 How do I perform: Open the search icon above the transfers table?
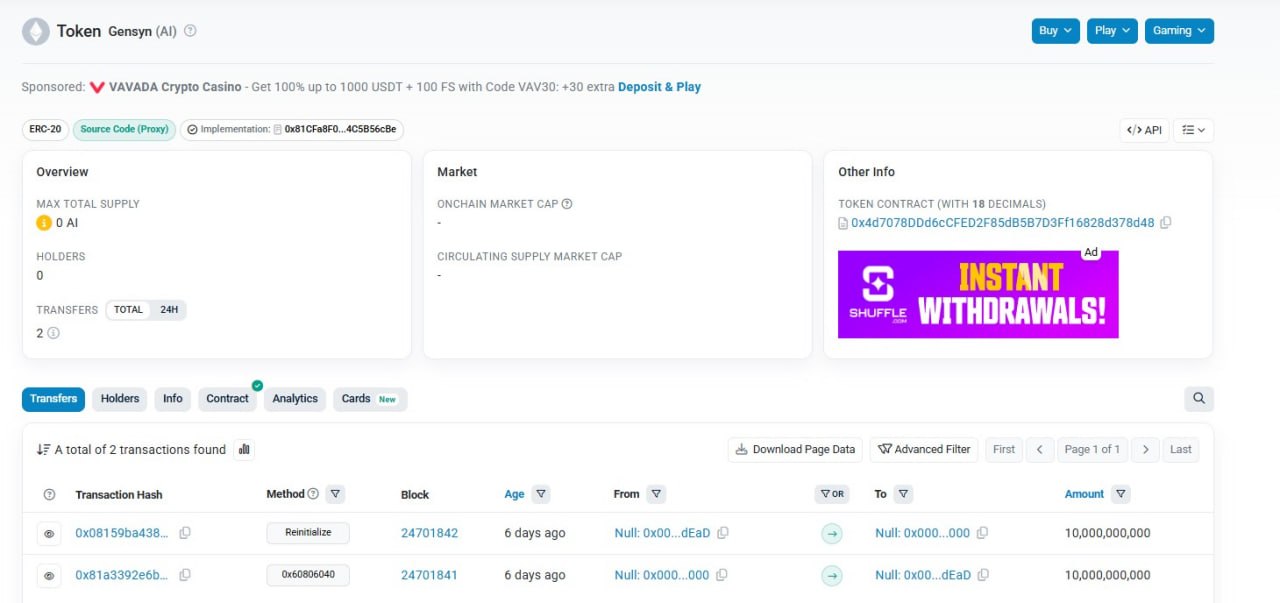[x=1199, y=399]
